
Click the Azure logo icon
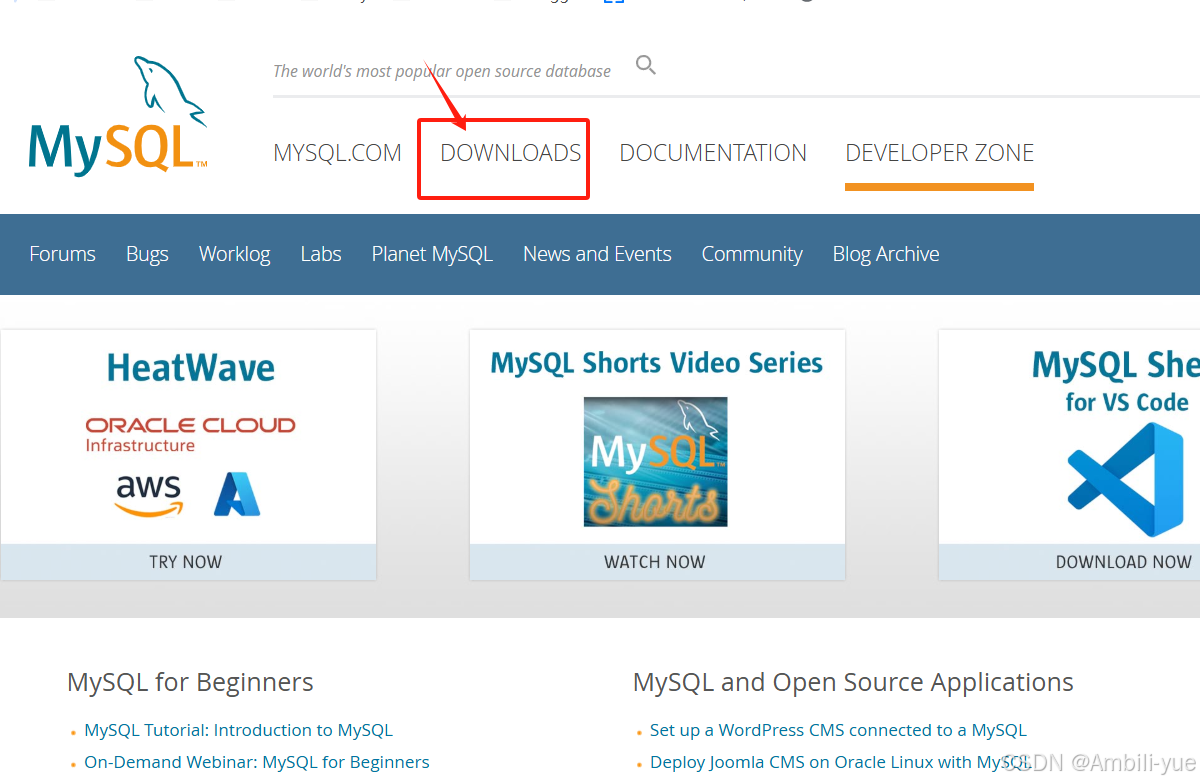237,494
